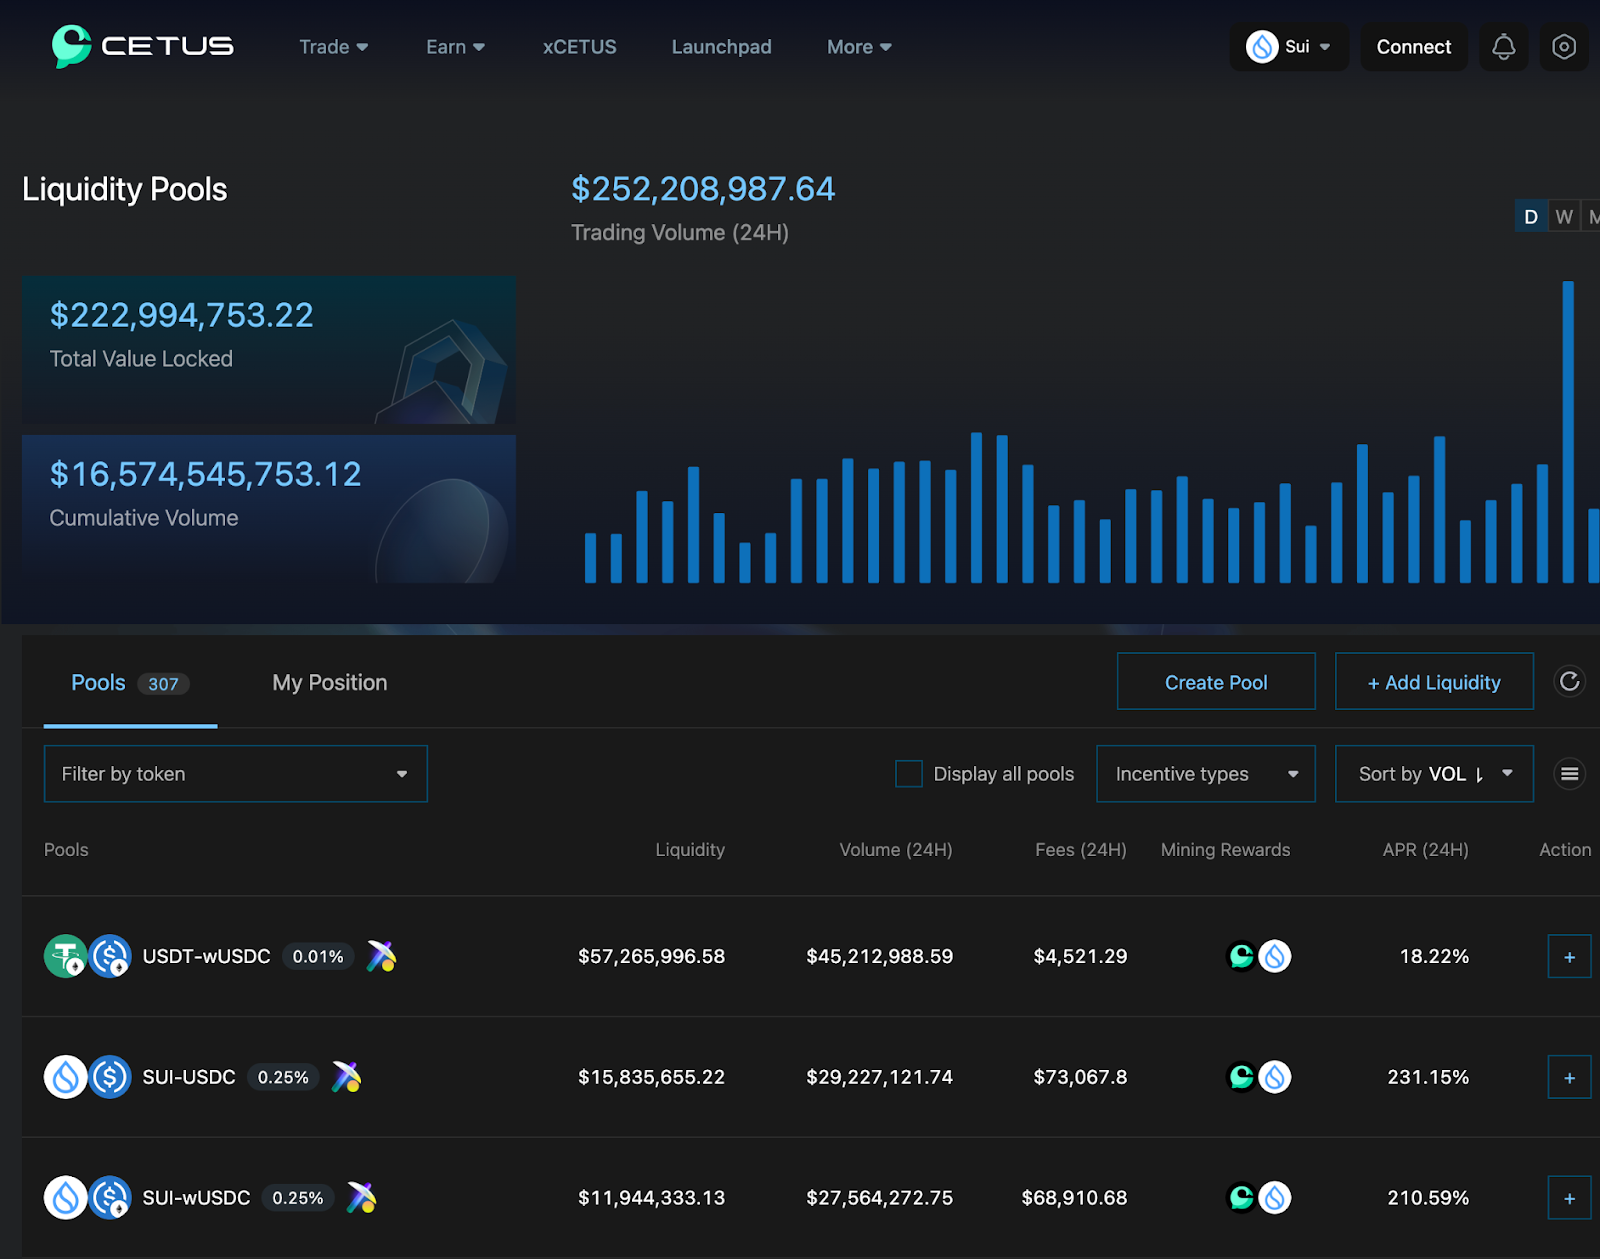Click the CETUS reward icon in the SUI-USDC row

click(1241, 1077)
